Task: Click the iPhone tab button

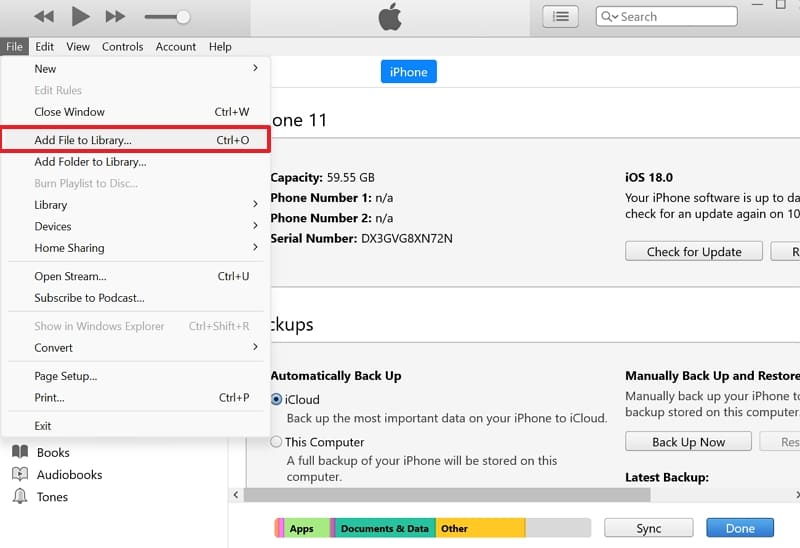Action: [x=409, y=71]
